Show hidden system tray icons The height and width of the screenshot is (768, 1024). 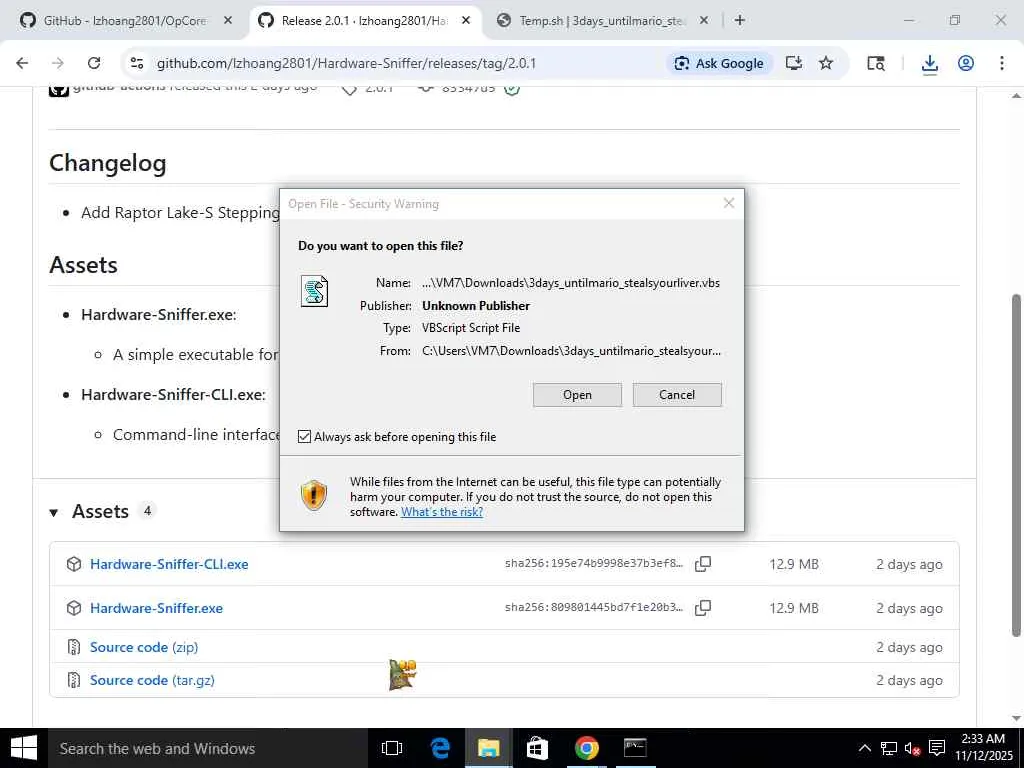point(864,748)
